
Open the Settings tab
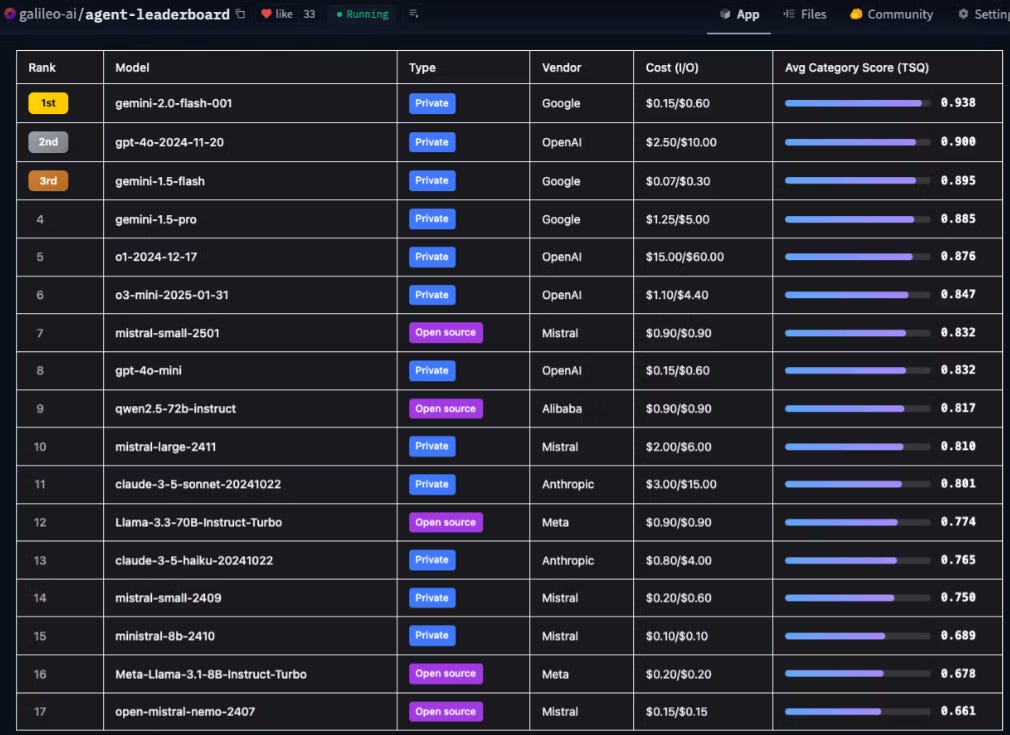(984, 14)
